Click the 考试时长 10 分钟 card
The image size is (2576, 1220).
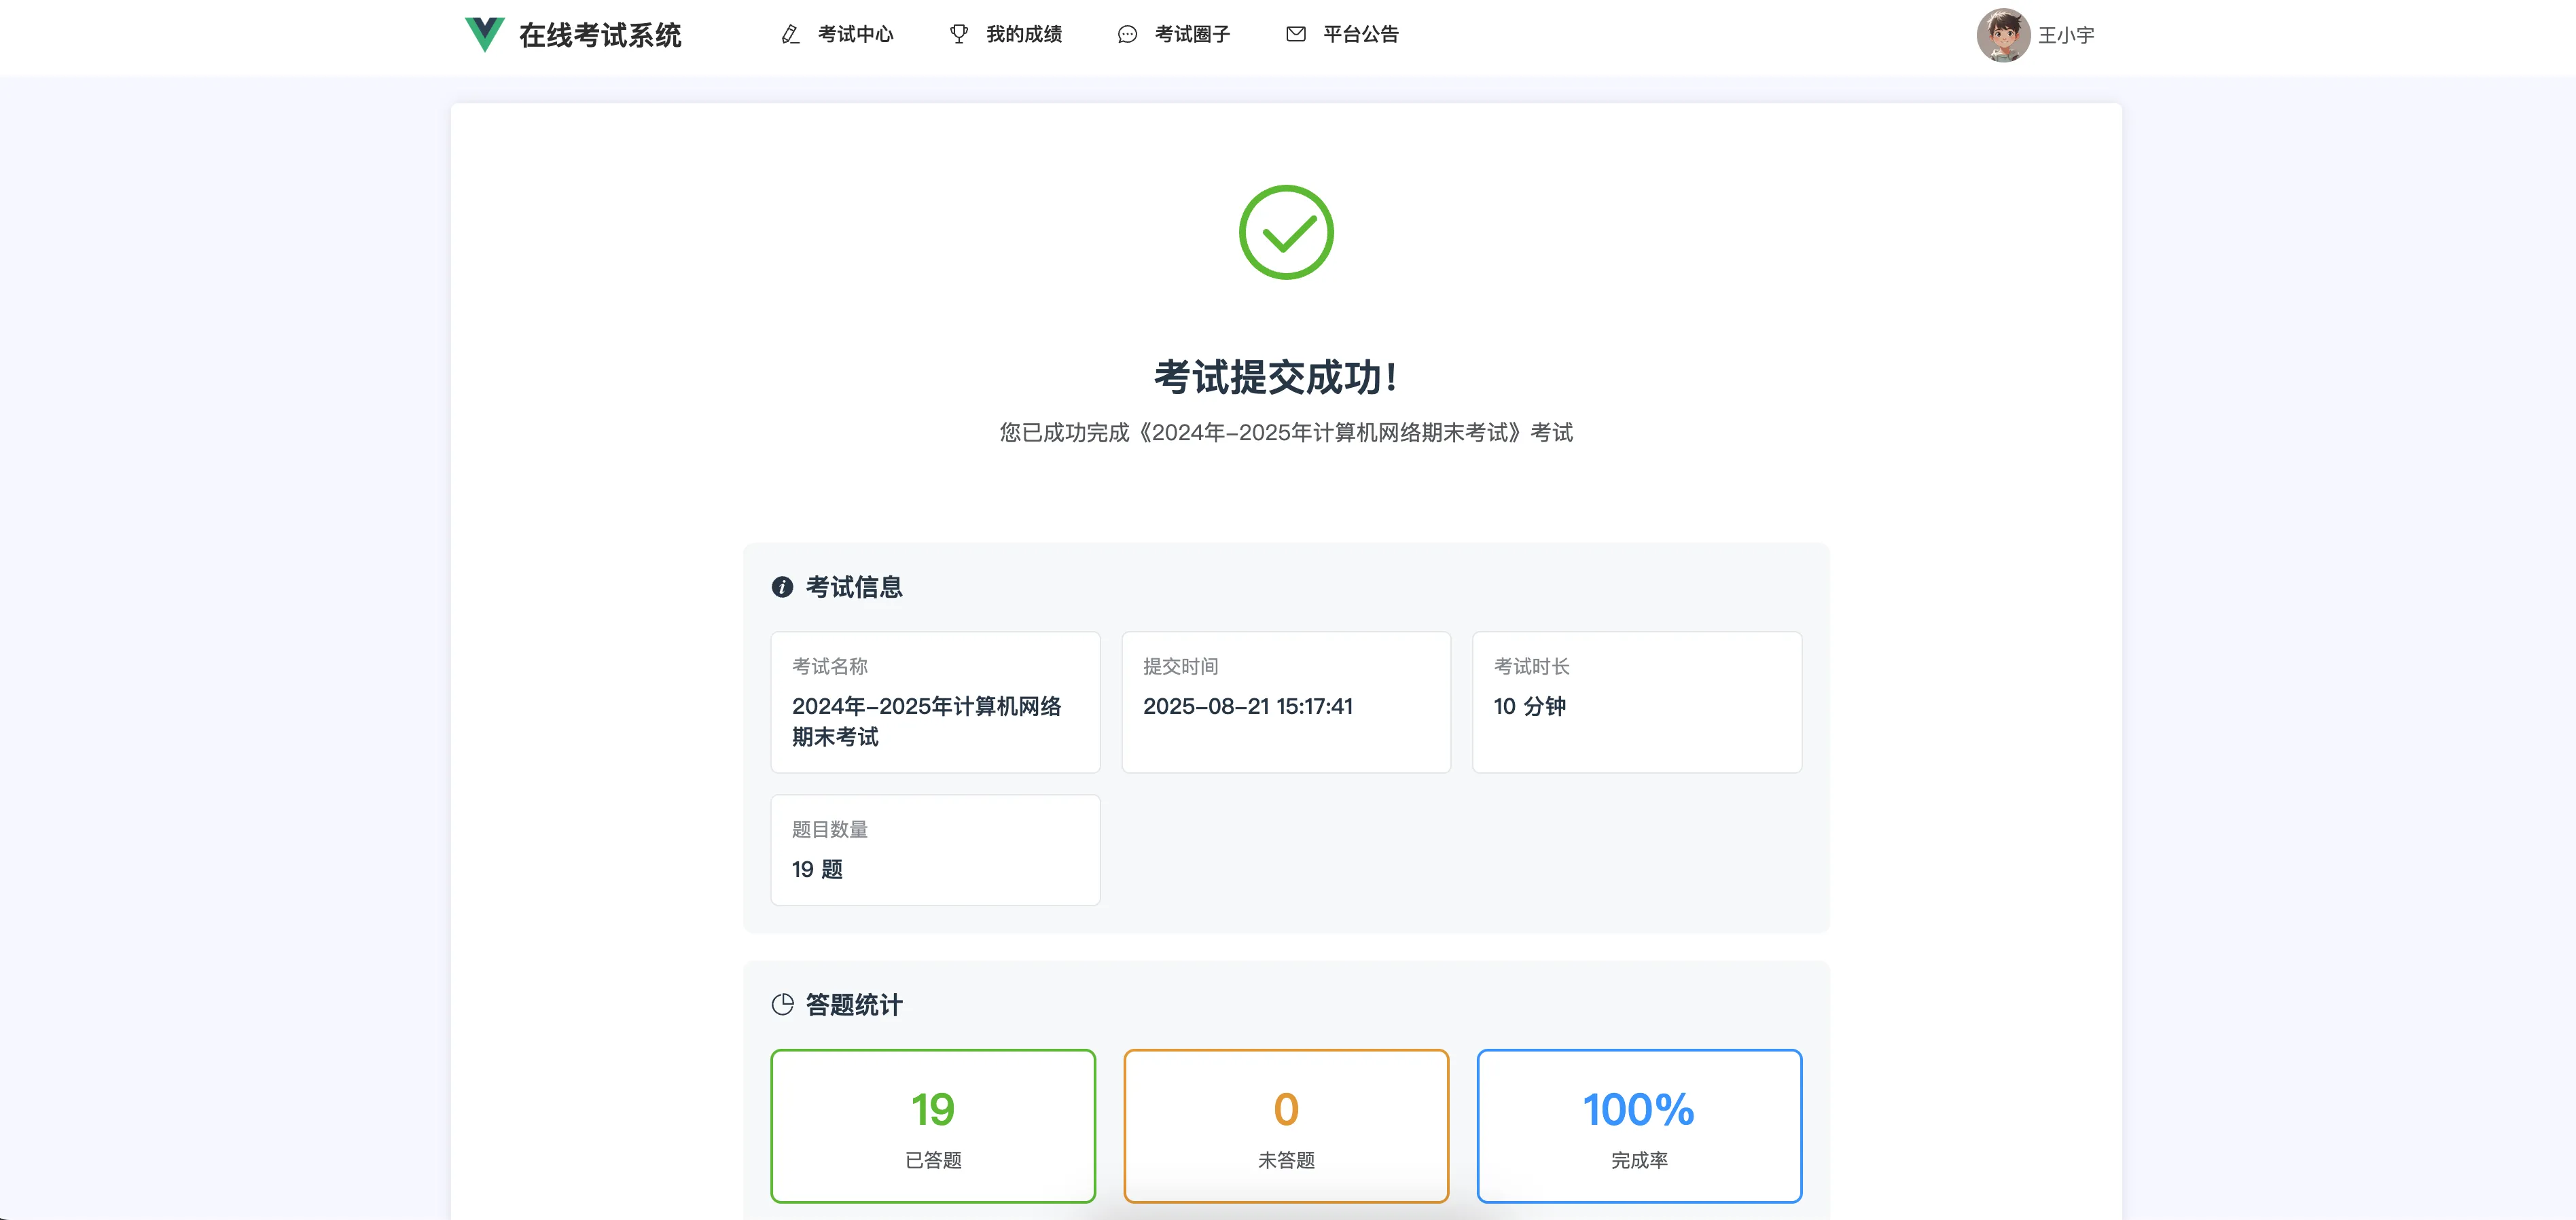click(x=1637, y=702)
